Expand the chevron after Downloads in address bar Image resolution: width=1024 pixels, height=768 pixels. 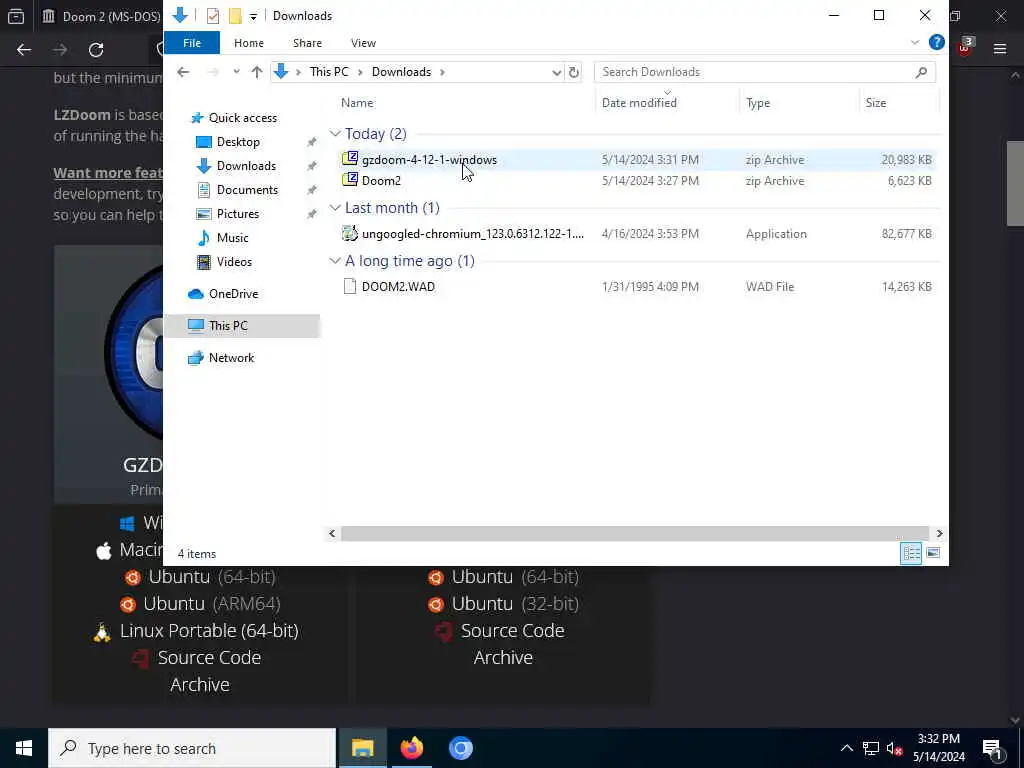[x=442, y=72]
